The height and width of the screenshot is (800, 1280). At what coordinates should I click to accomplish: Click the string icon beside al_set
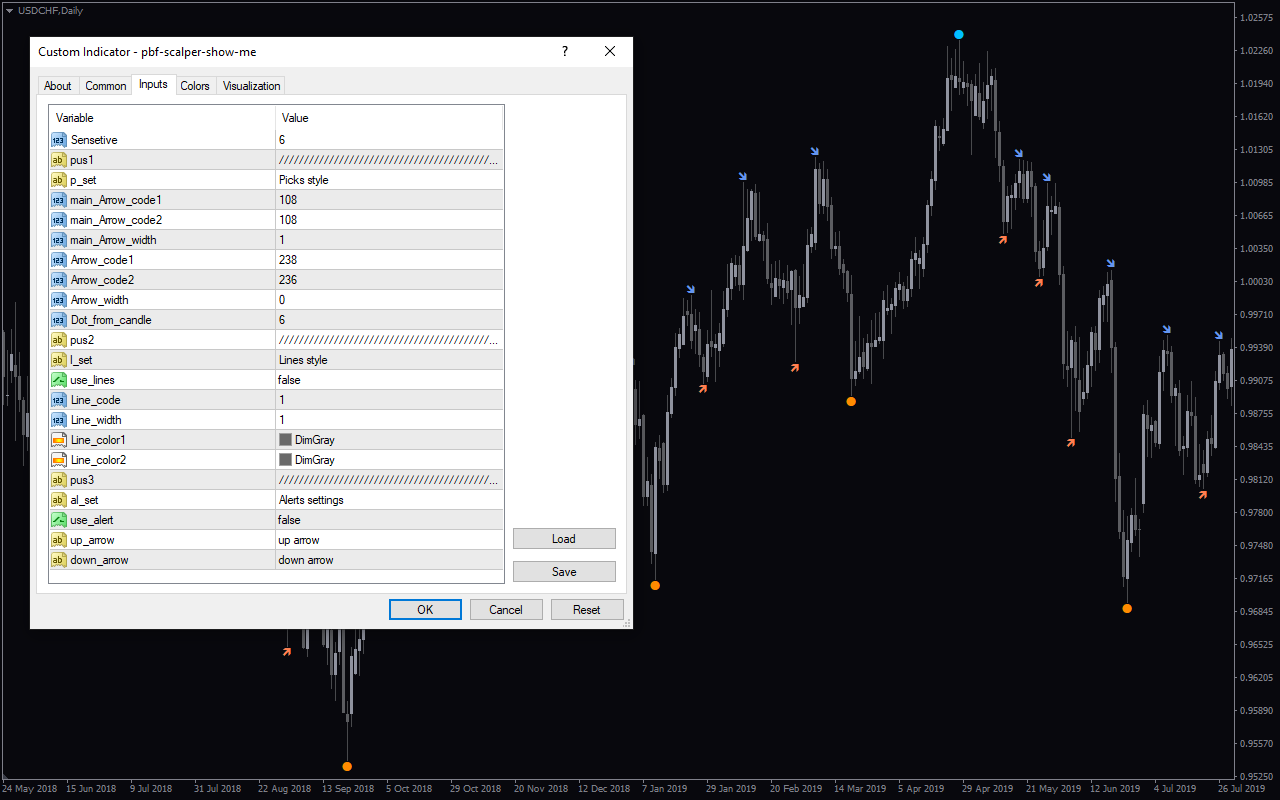(x=58, y=500)
